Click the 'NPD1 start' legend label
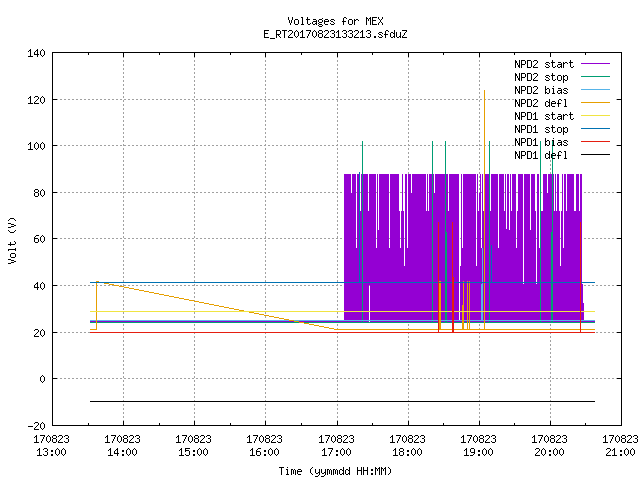Image resolution: width=640 pixels, height=480 pixels. click(x=544, y=116)
